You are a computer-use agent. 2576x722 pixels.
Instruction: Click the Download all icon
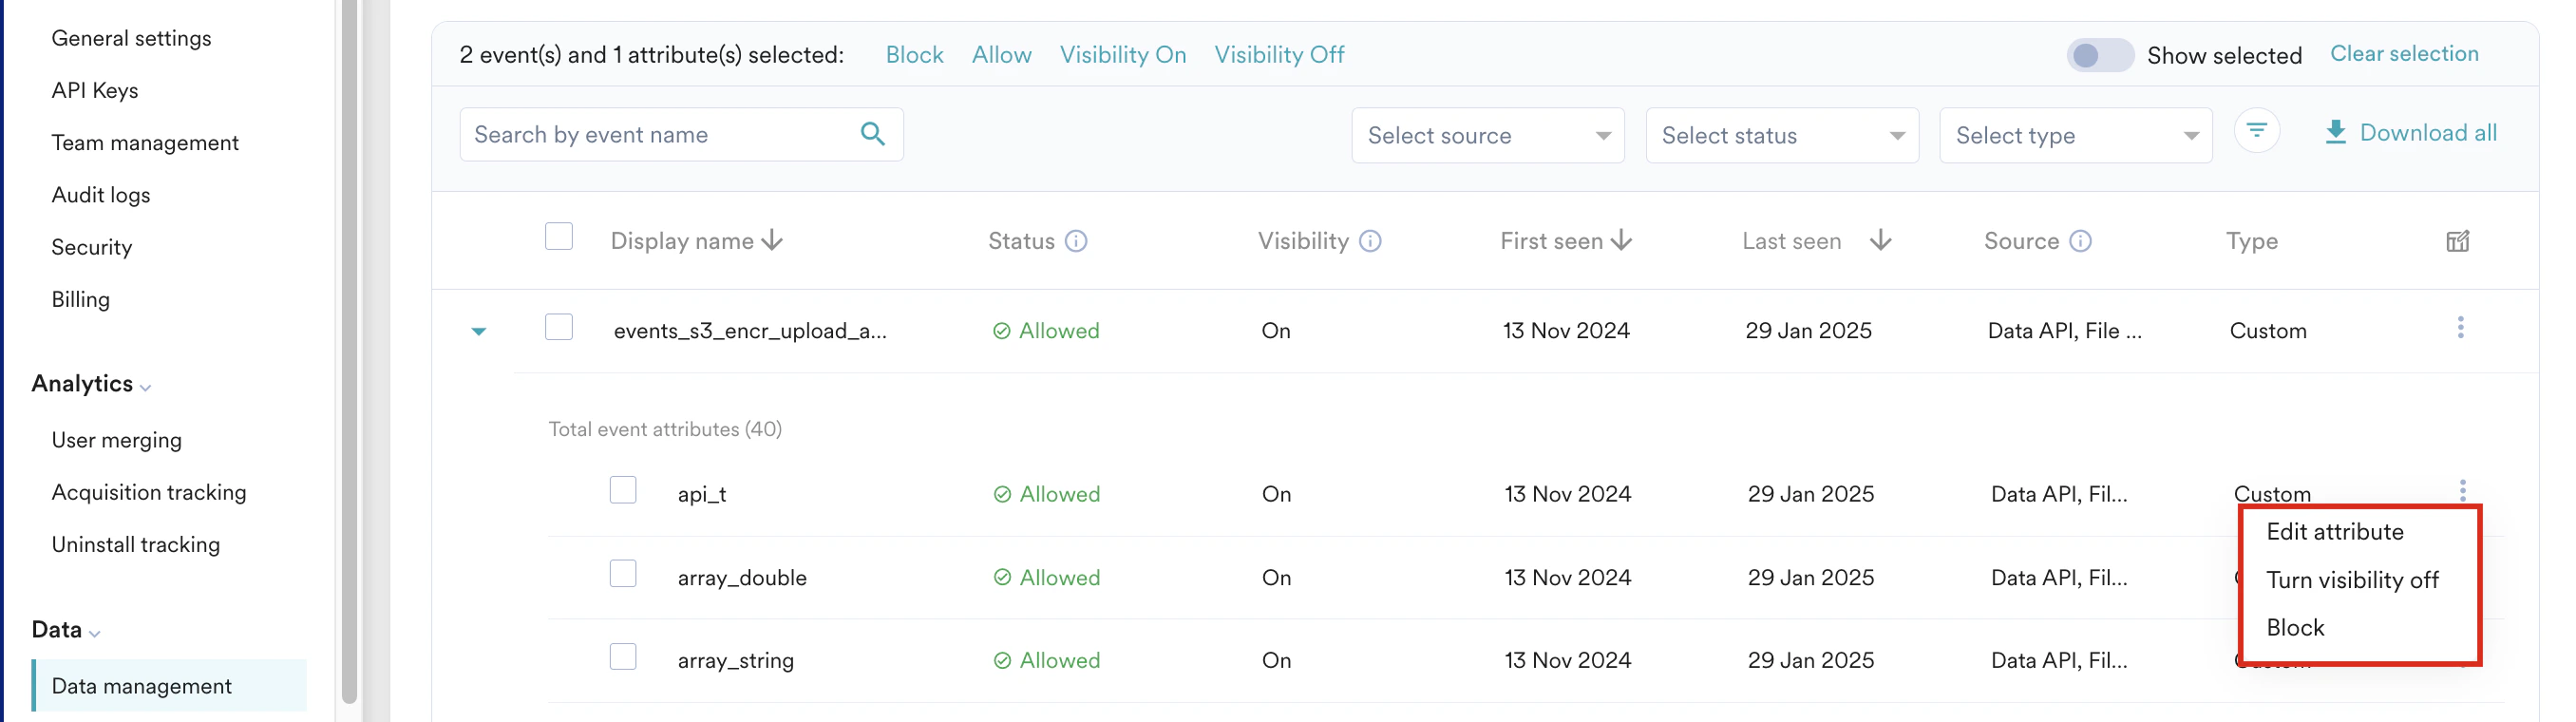pyautogui.click(x=2336, y=131)
